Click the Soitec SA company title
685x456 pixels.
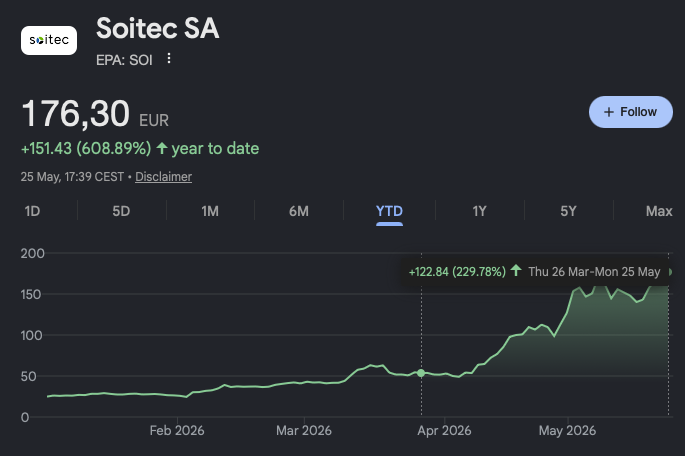(x=157, y=28)
